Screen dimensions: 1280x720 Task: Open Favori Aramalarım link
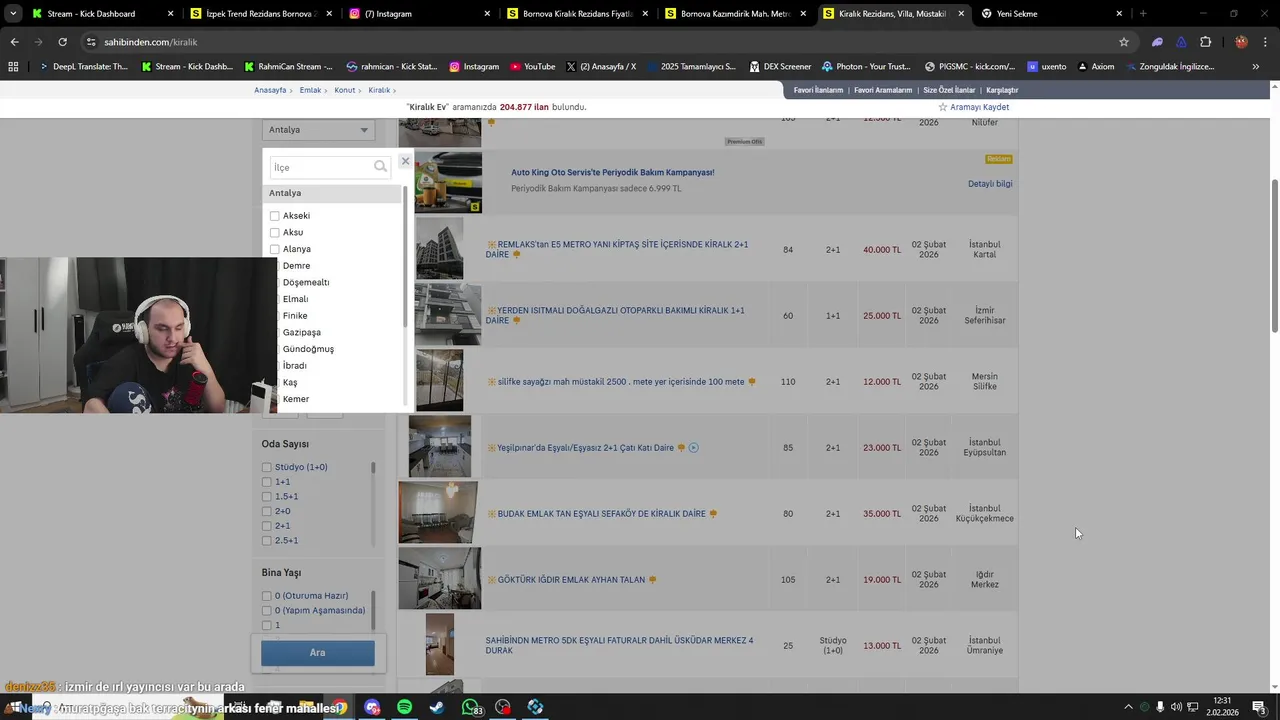[x=883, y=90]
